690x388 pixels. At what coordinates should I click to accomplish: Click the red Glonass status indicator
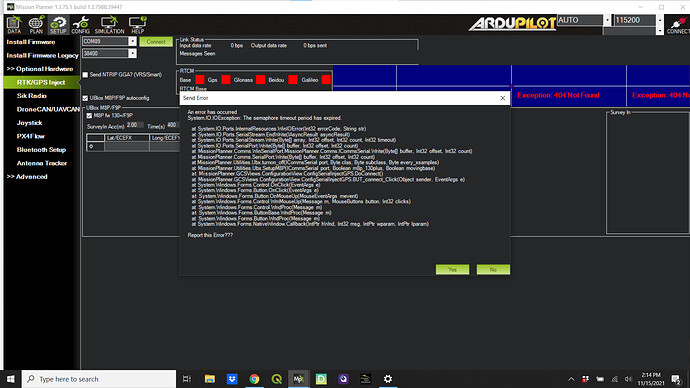[261, 80]
